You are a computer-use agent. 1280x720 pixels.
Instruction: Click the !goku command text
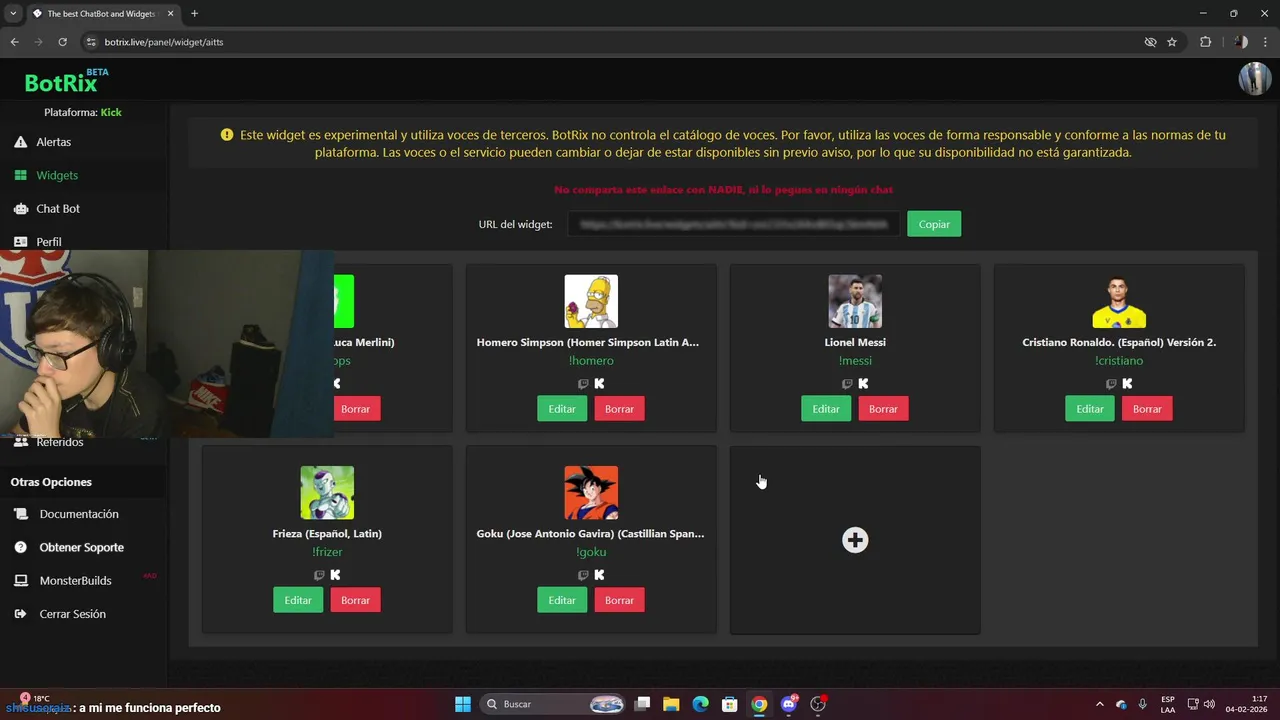coord(591,552)
